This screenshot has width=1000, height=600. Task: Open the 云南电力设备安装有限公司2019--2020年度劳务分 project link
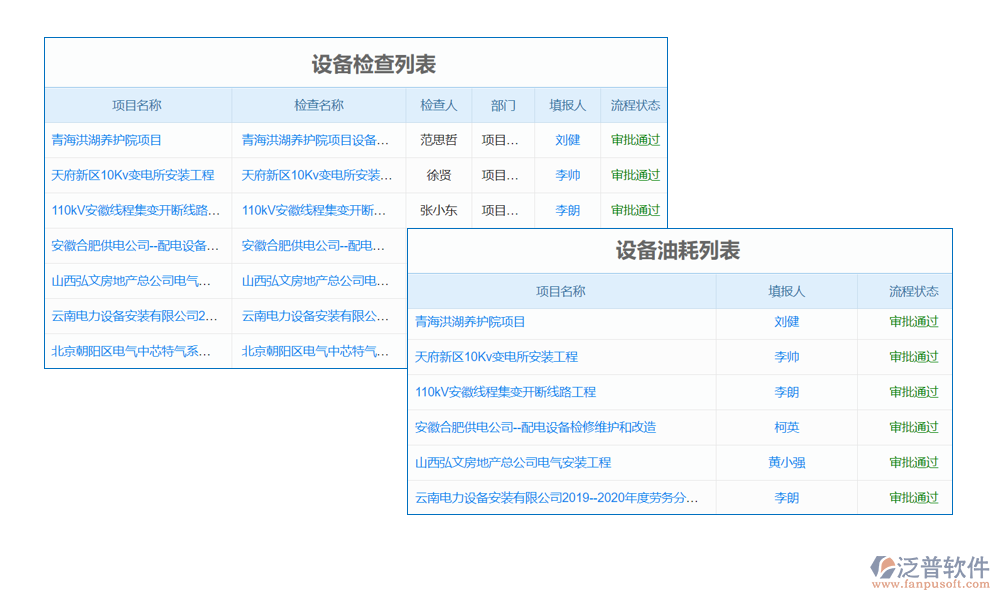(556, 497)
